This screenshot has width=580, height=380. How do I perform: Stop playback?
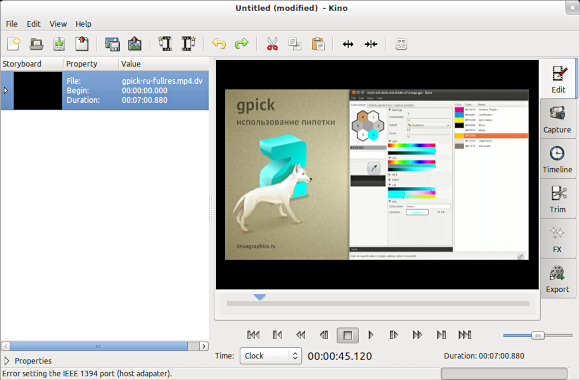click(x=347, y=335)
